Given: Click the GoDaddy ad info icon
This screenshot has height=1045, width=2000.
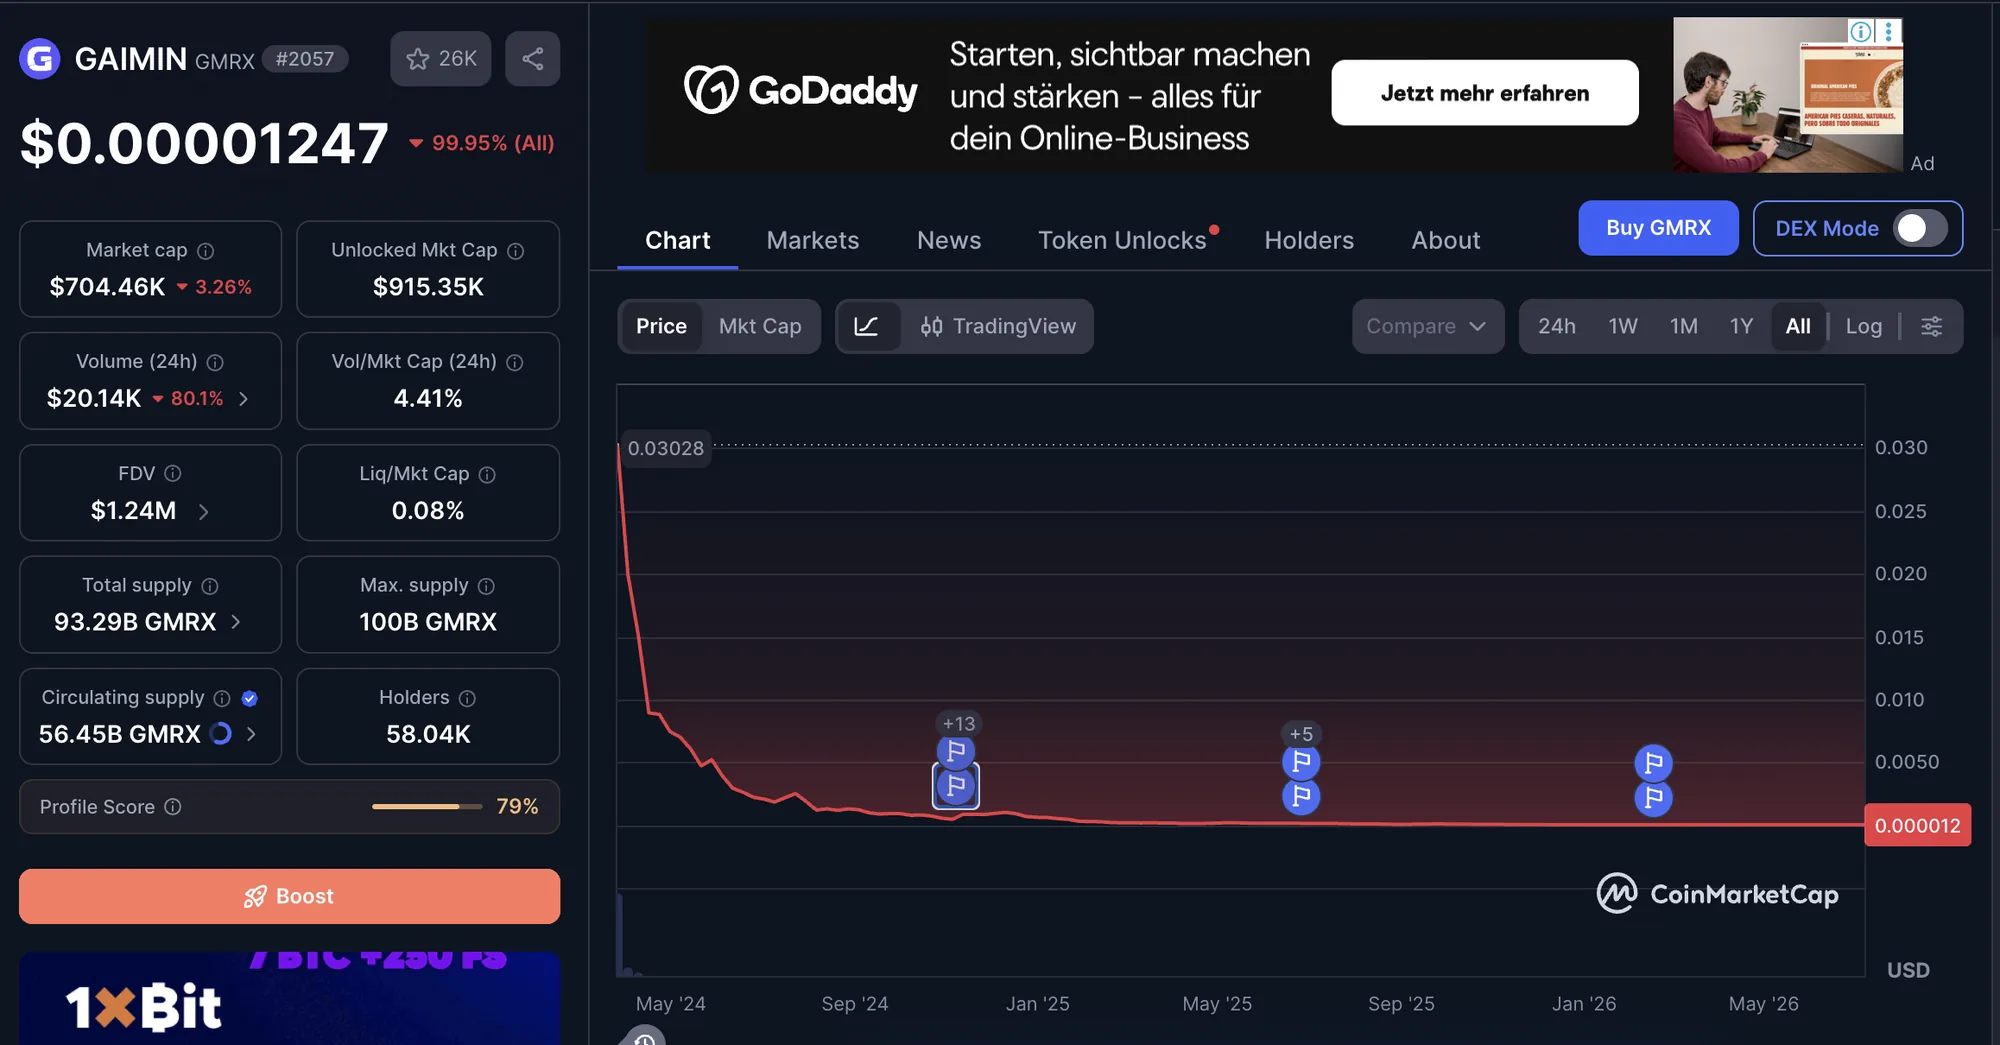Looking at the screenshot, I should (x=1861, y=31).
